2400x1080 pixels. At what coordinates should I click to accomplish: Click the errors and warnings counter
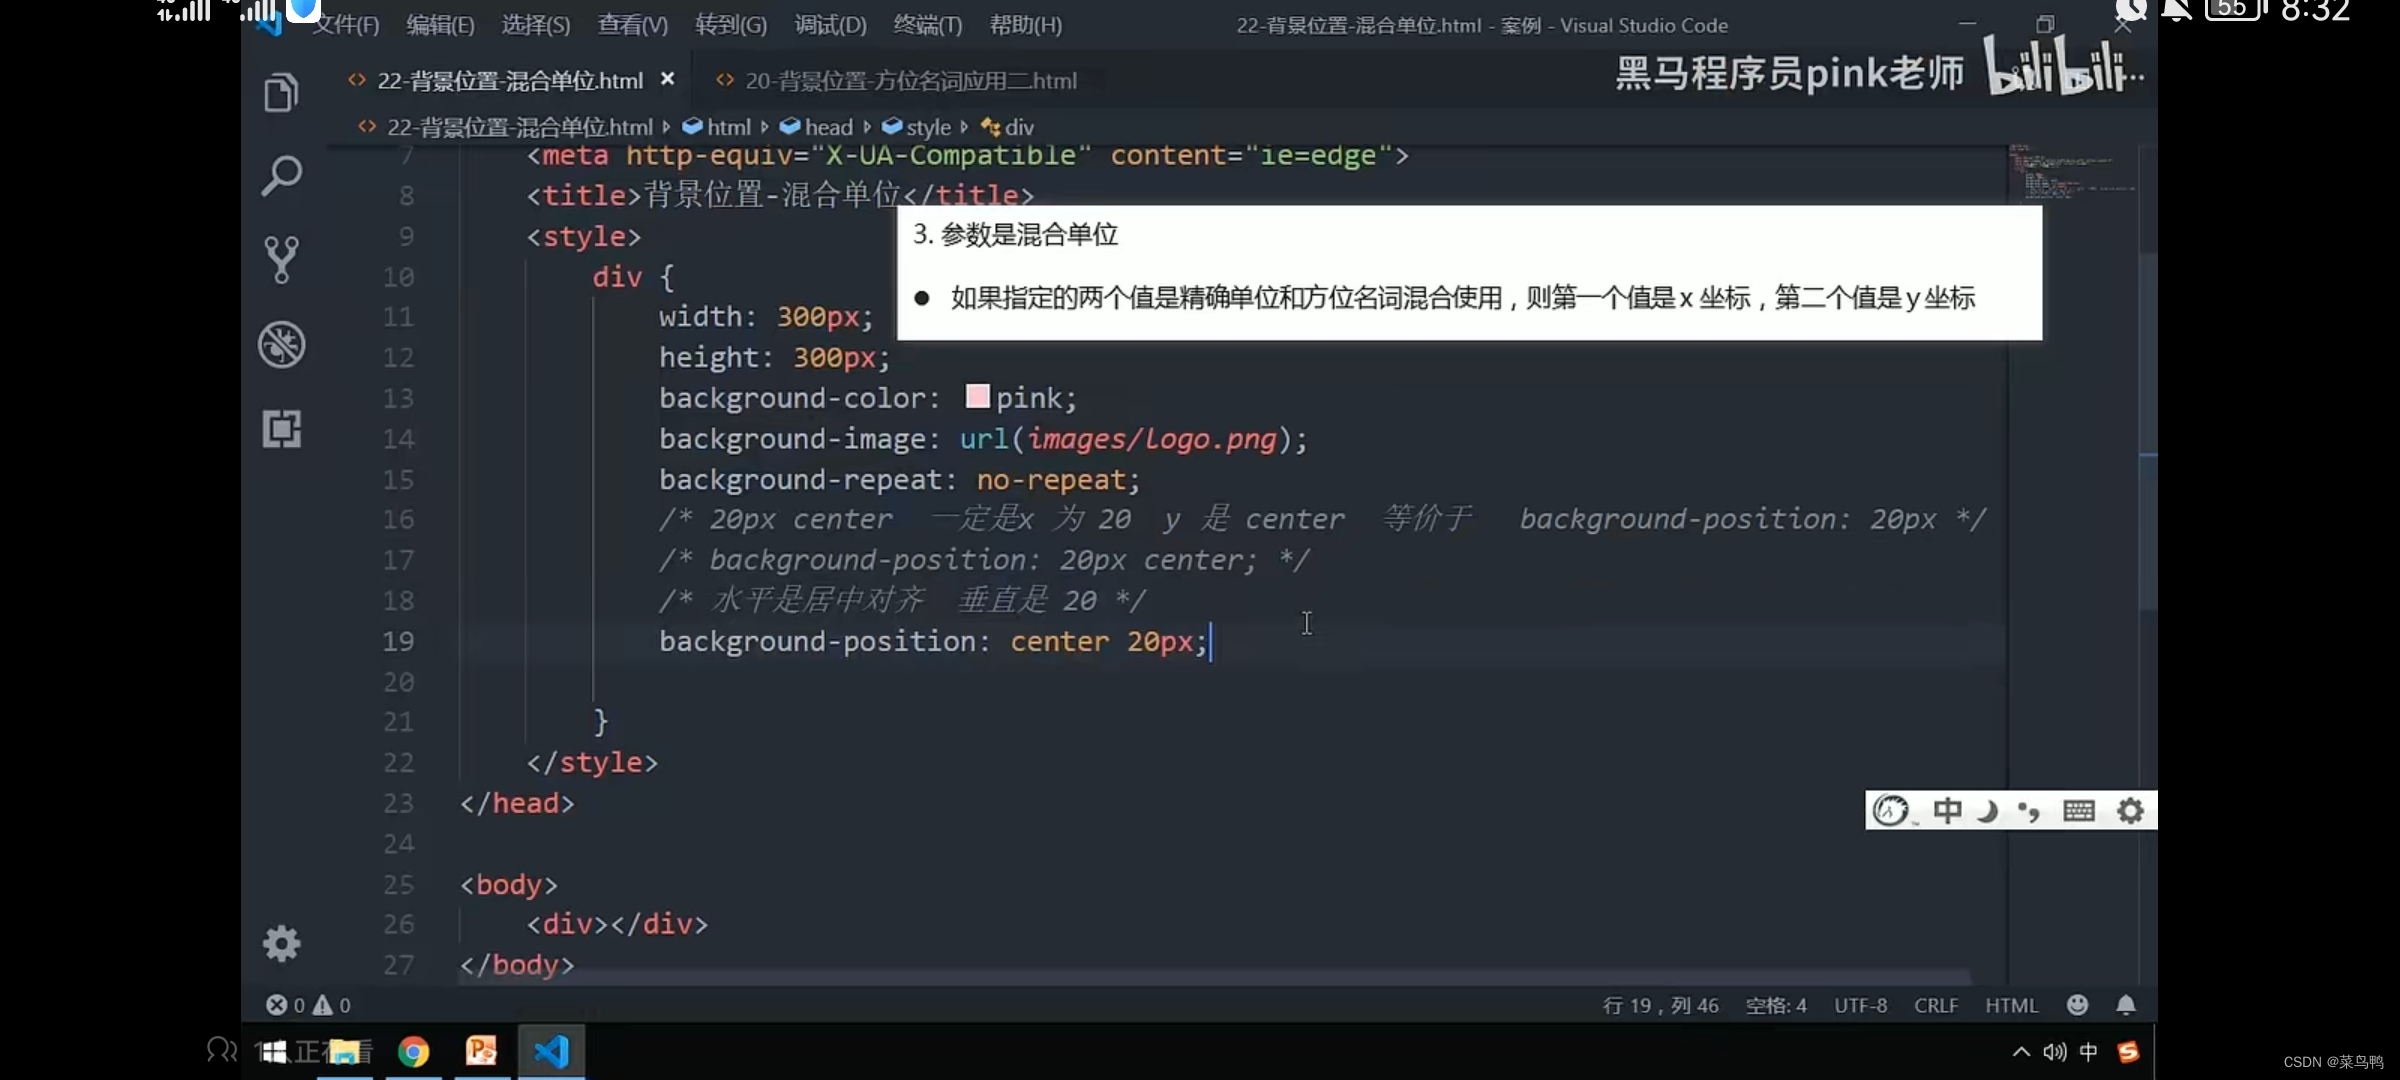tap(307, 1005)
